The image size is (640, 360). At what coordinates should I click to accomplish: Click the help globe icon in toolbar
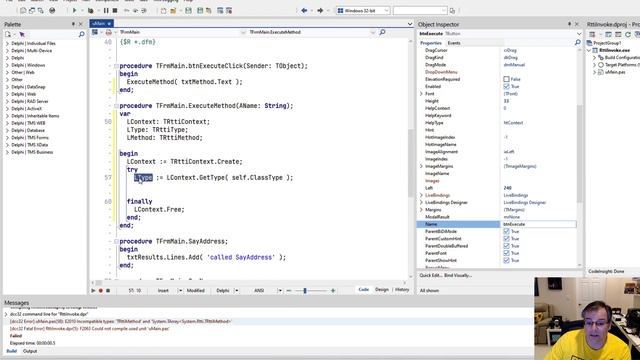tap(52, 10)
